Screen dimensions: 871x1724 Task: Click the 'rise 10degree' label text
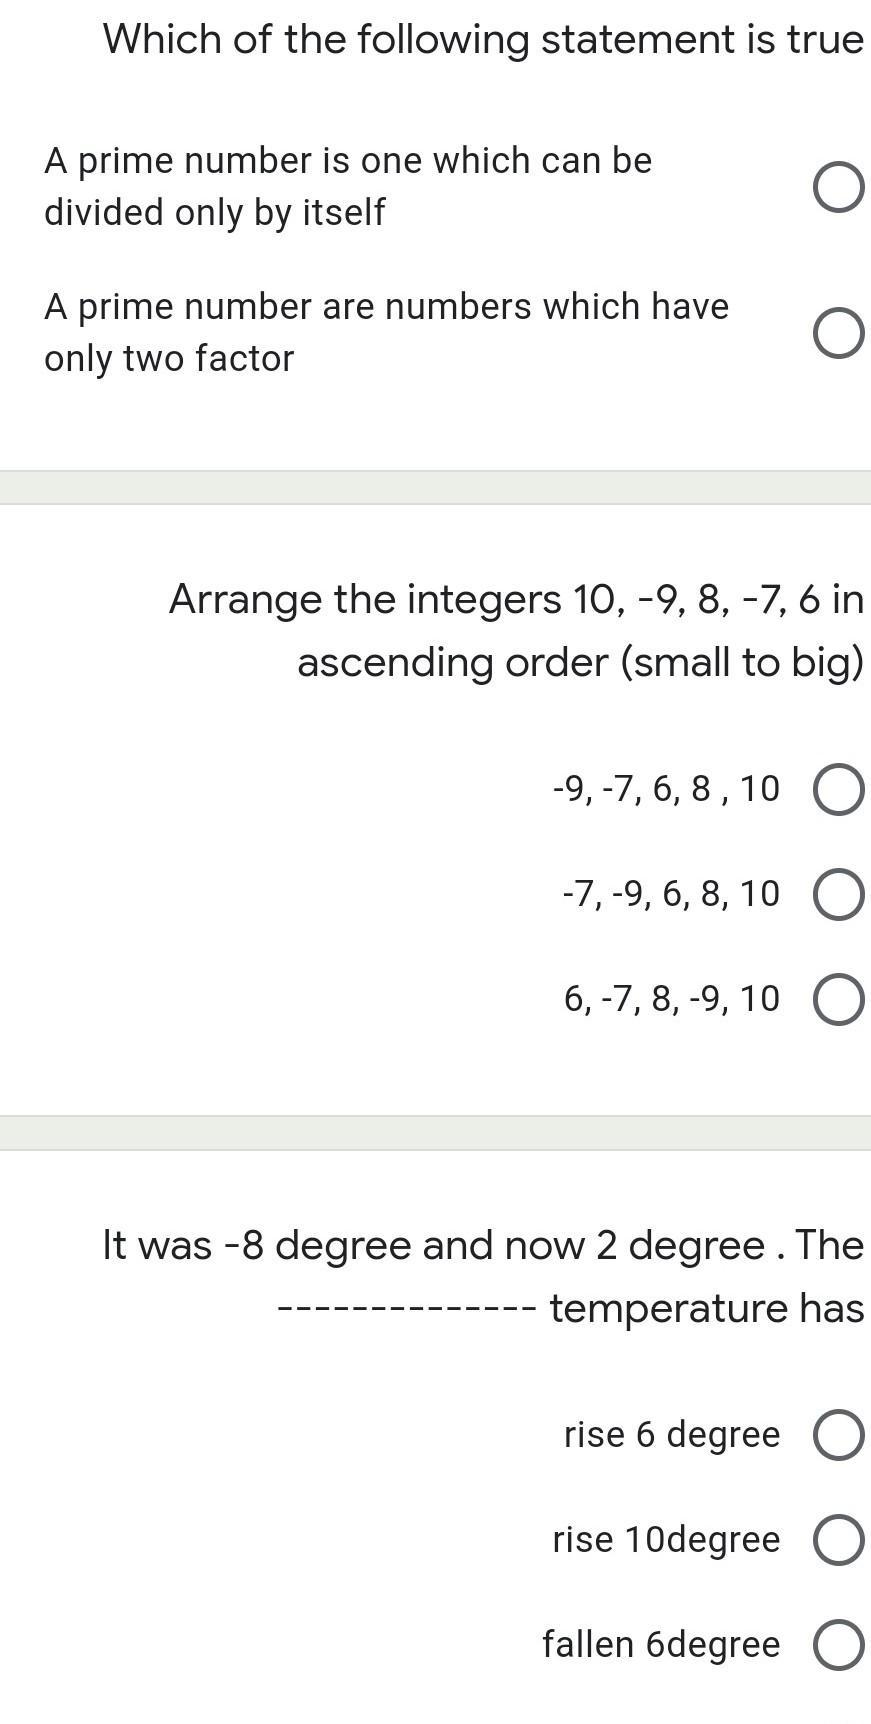tap(666, 1539)
